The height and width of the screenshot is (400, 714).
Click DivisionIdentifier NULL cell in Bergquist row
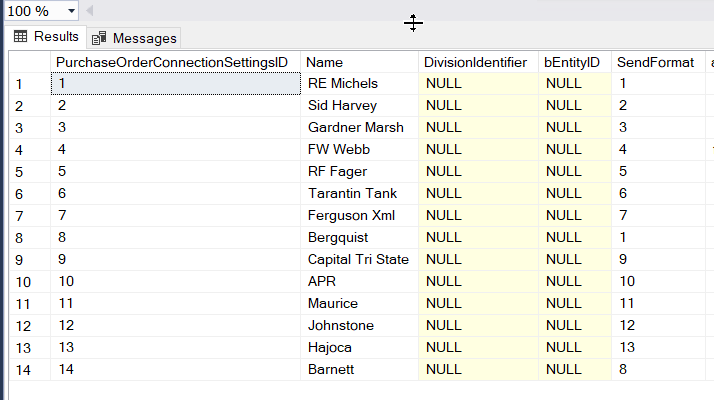pyautogui.click(x=478, y=237)
